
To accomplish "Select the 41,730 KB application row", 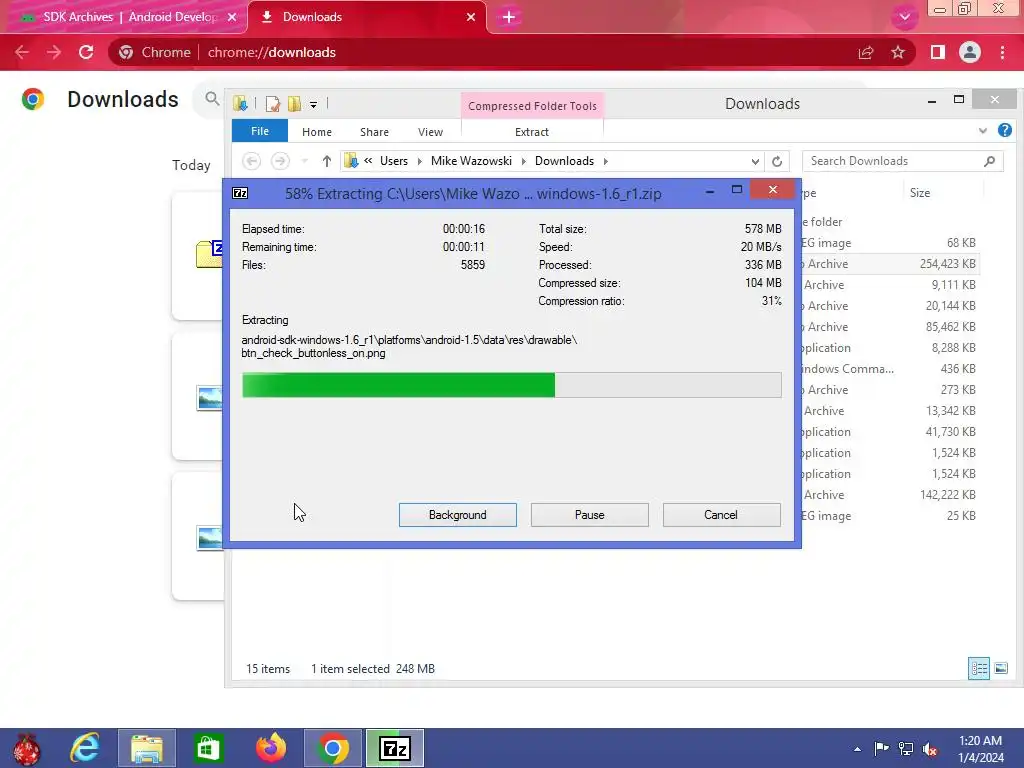I will 889,432.
